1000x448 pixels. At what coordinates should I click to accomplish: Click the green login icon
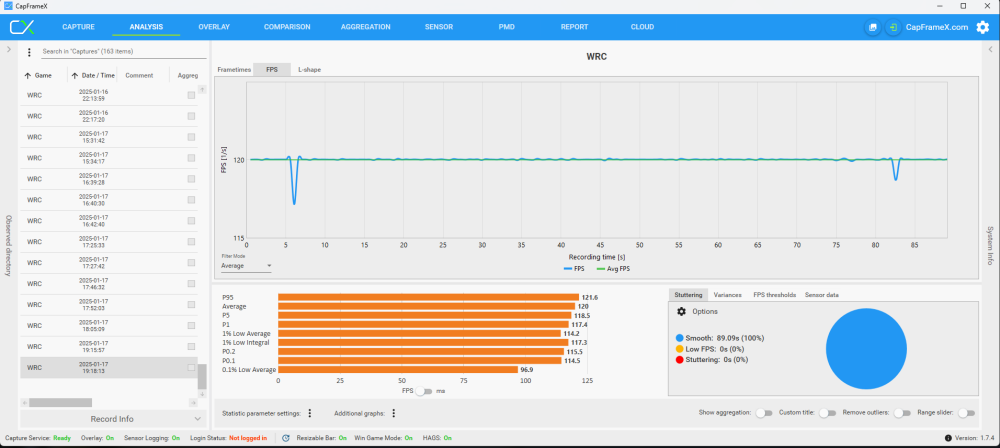pos(892,27)
